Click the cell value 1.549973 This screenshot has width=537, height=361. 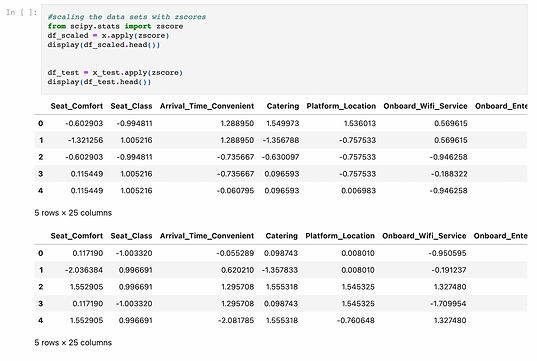click(x=283, y=123)
